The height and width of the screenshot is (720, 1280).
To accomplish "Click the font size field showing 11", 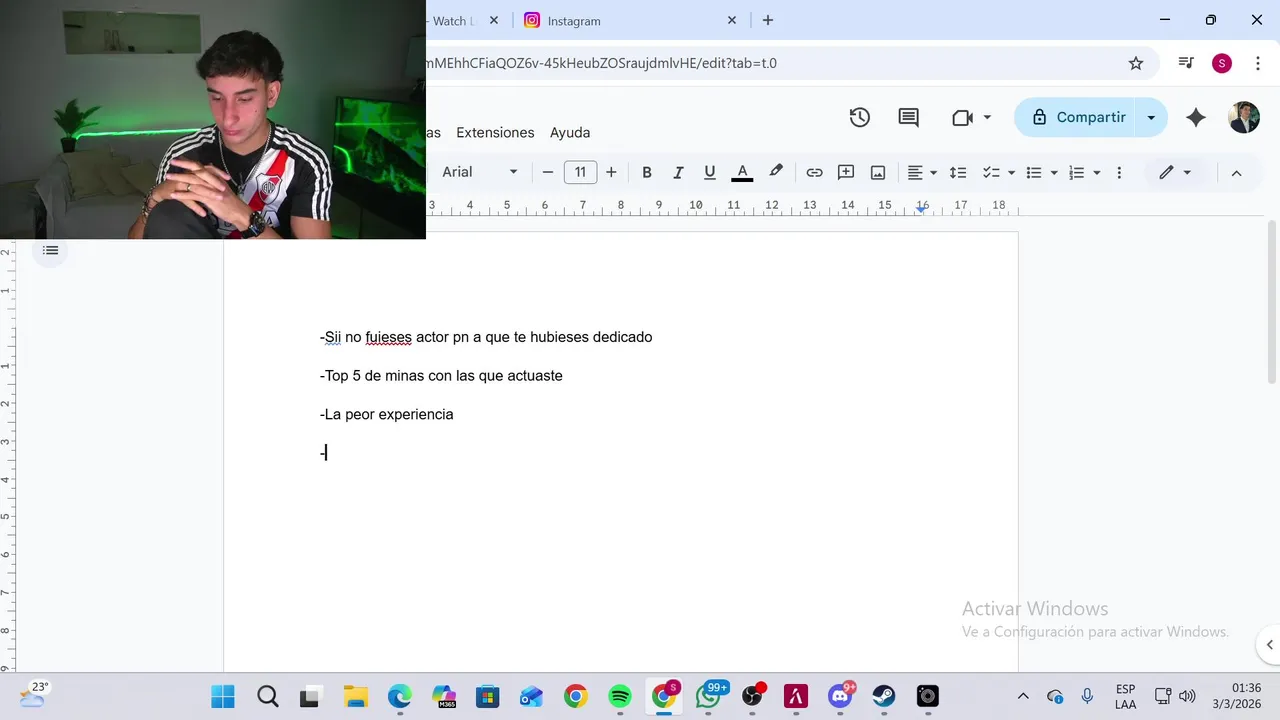I will click(x=580, y=172).
